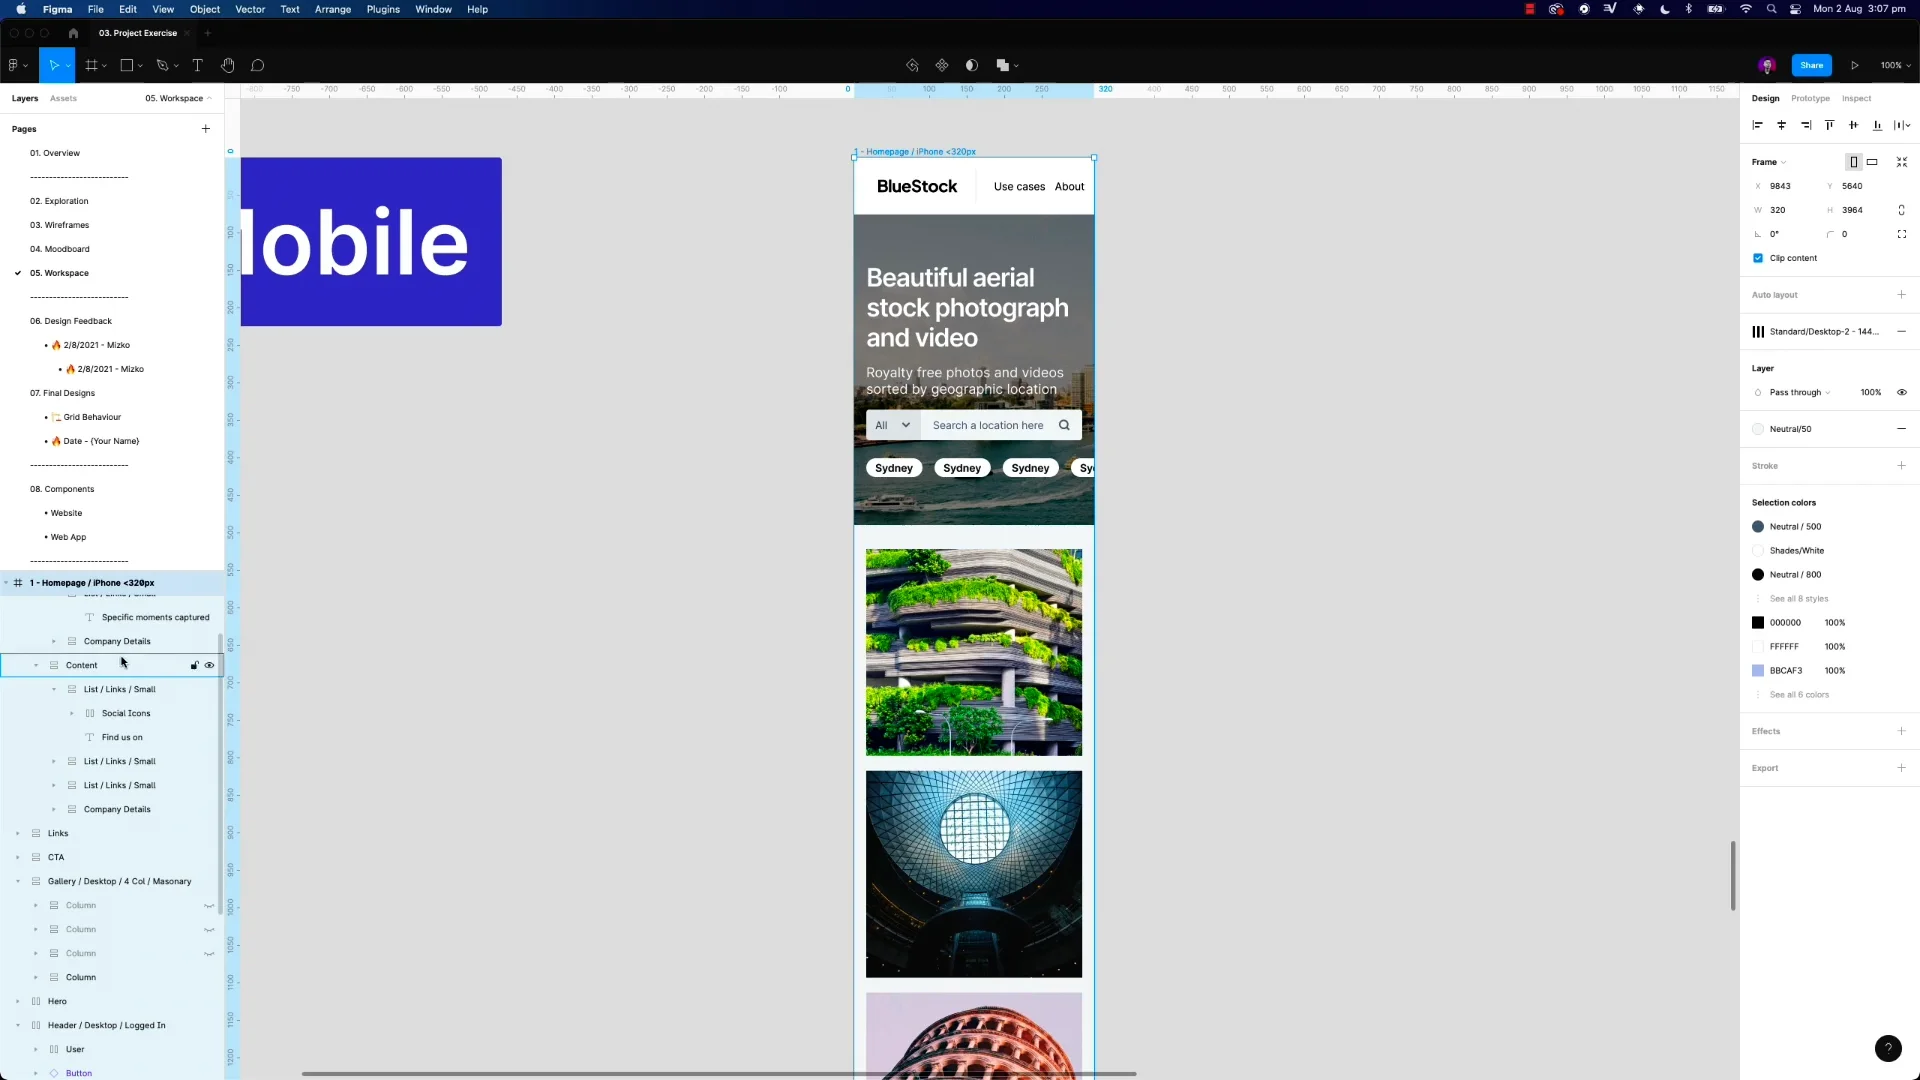This screenshot has width=1920, height=1080.
Task: Toggle Clip content checkbox
Action: coord(1759,258)
